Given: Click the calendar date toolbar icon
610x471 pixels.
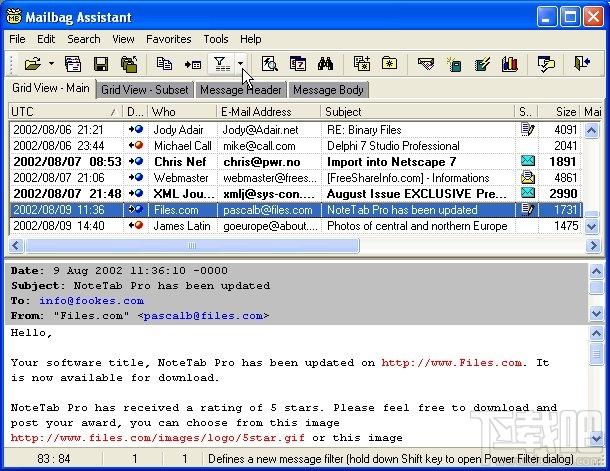Looking at the screenshot, I should [x=298, y=63].
